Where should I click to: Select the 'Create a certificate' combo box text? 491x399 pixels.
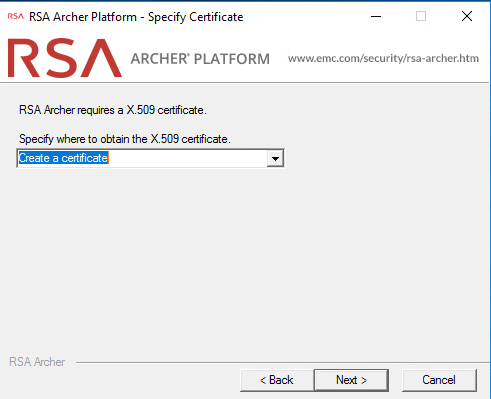tap(64, 158)
